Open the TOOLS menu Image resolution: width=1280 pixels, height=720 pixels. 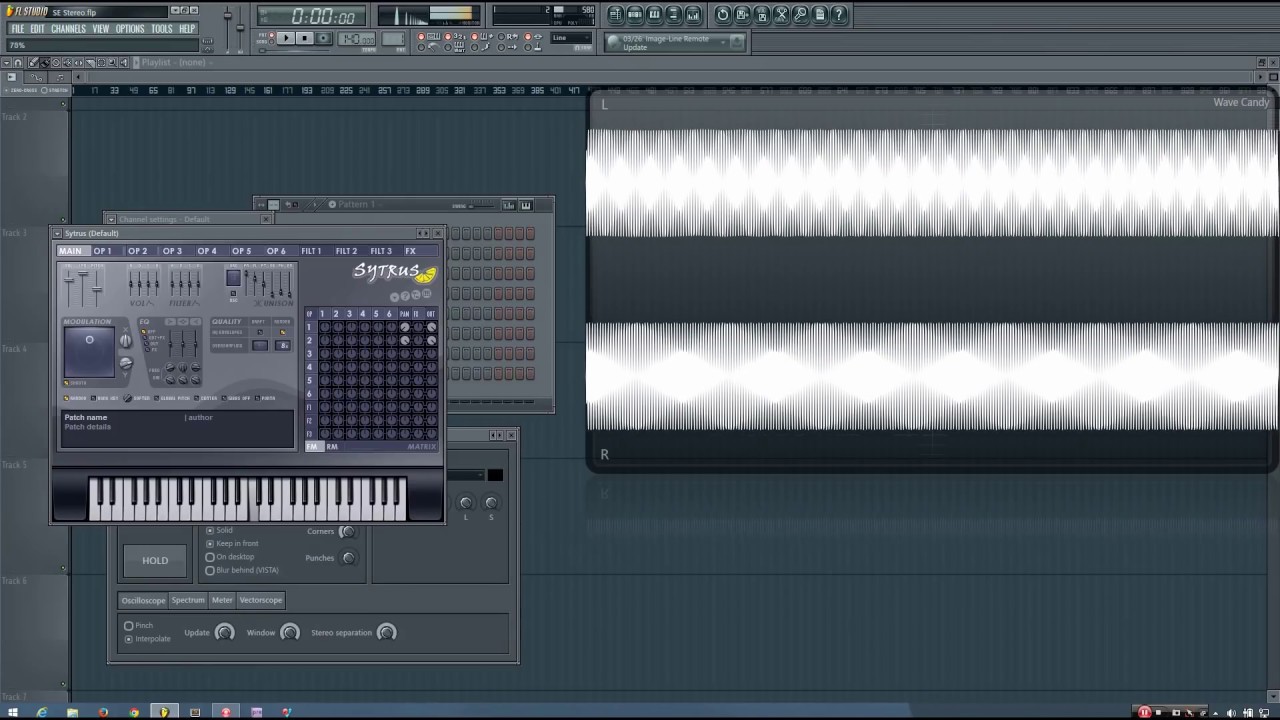pos(162,29)
